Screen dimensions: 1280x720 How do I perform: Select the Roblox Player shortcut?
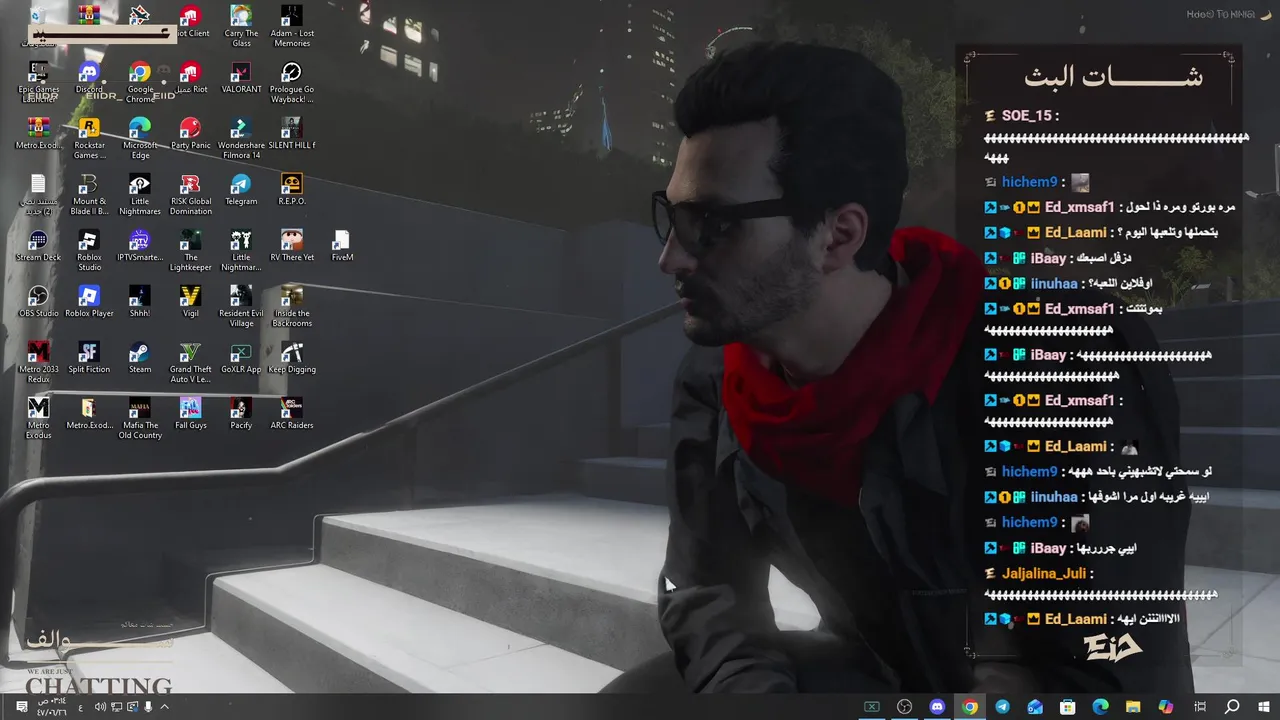point(89,302)
